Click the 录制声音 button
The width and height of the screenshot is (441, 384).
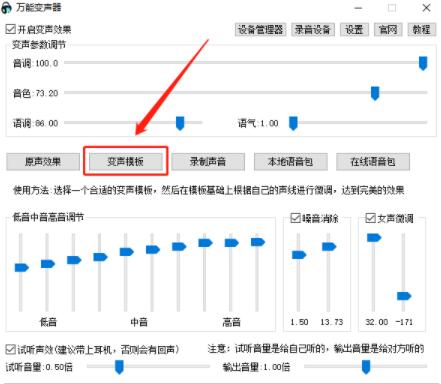pyautogui.click(x=208, y=162)
